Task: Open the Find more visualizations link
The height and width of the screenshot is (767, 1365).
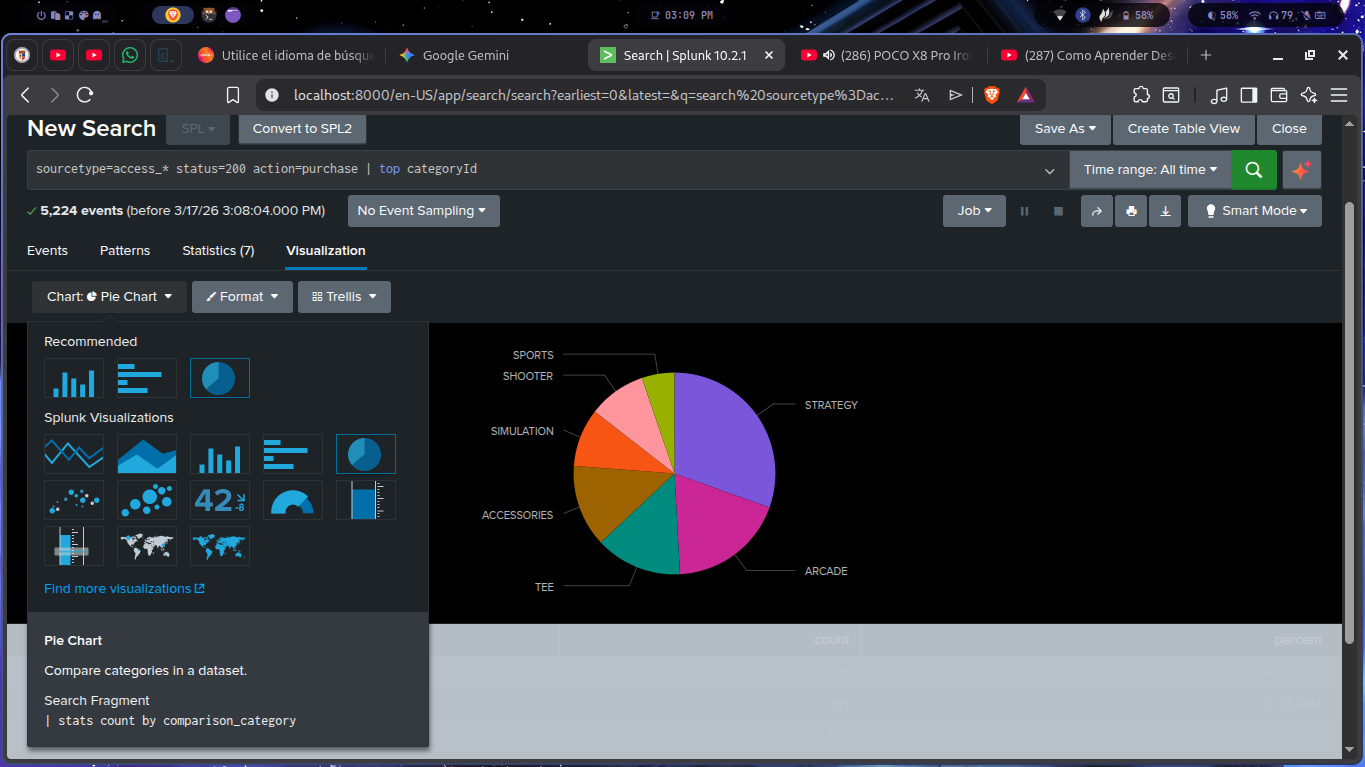Action: [x=124, y=589]
